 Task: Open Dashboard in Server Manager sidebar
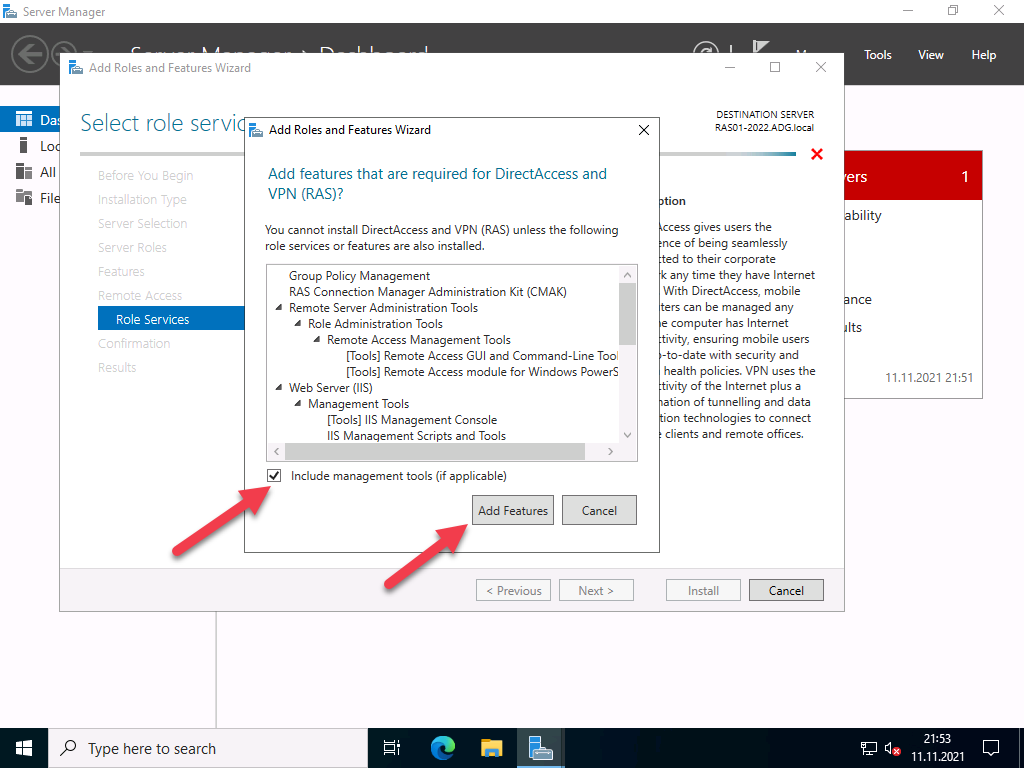tap(30, 120)
